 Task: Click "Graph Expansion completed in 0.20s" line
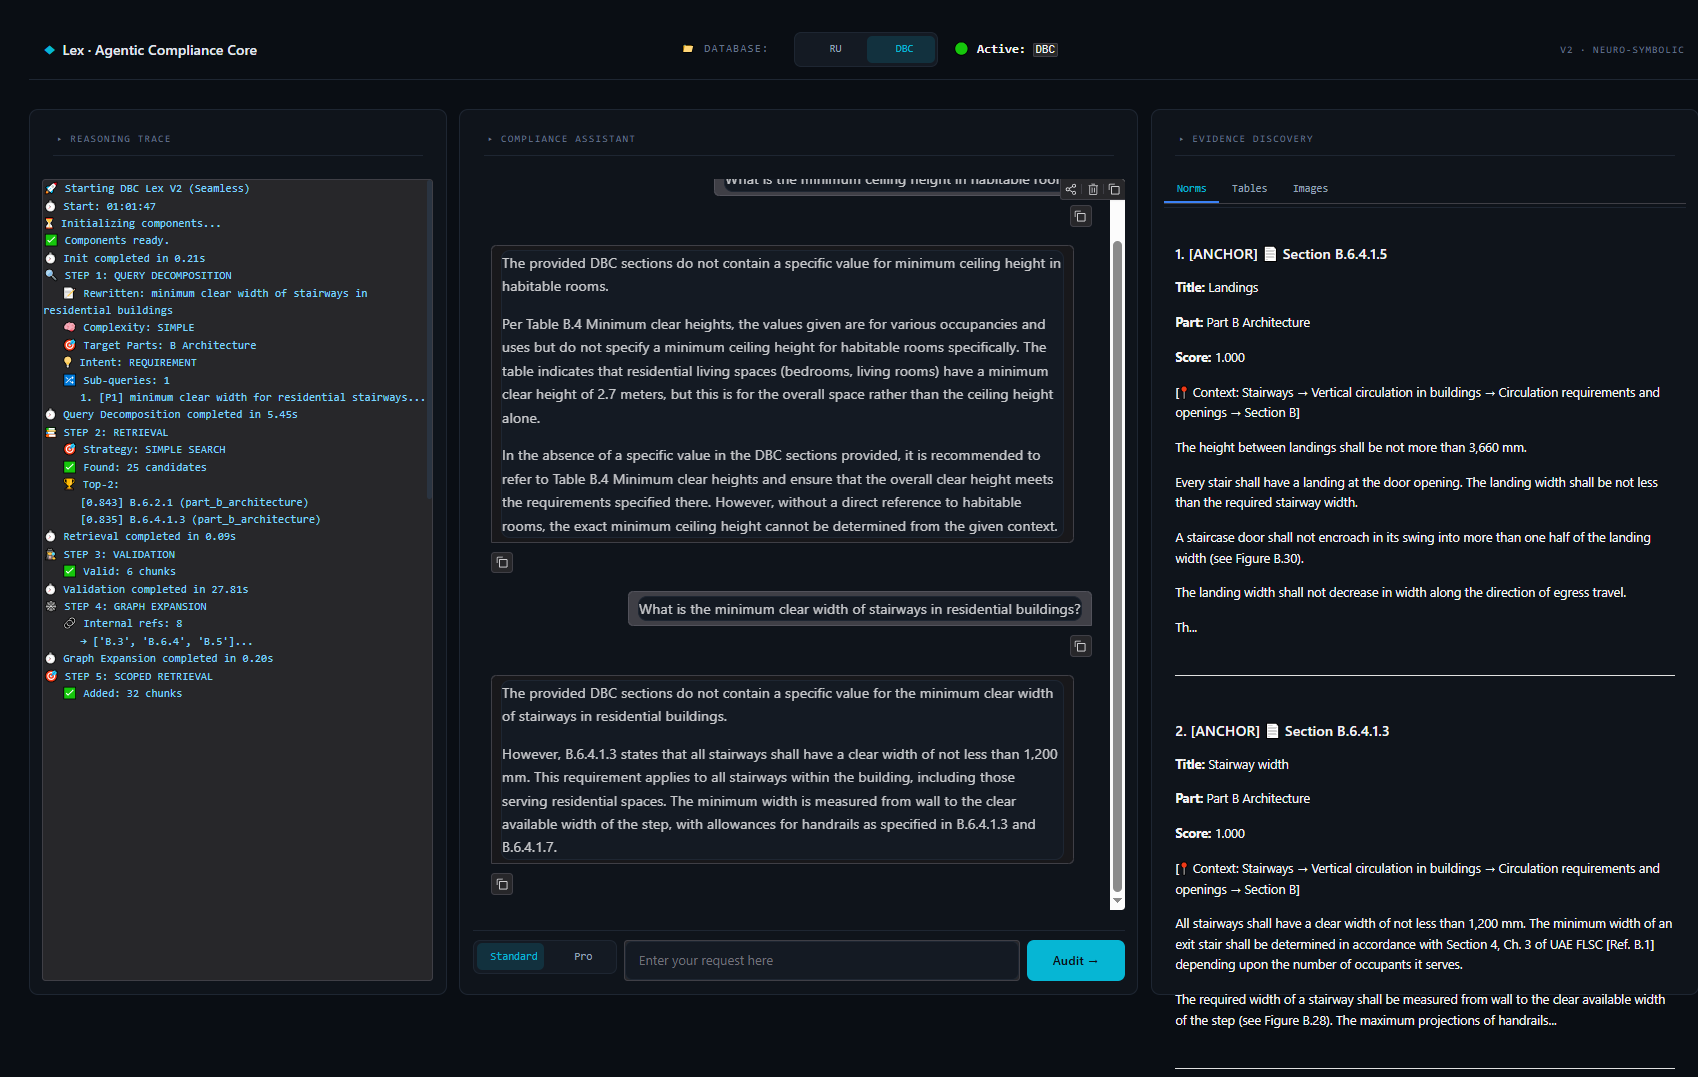[167, 658]
